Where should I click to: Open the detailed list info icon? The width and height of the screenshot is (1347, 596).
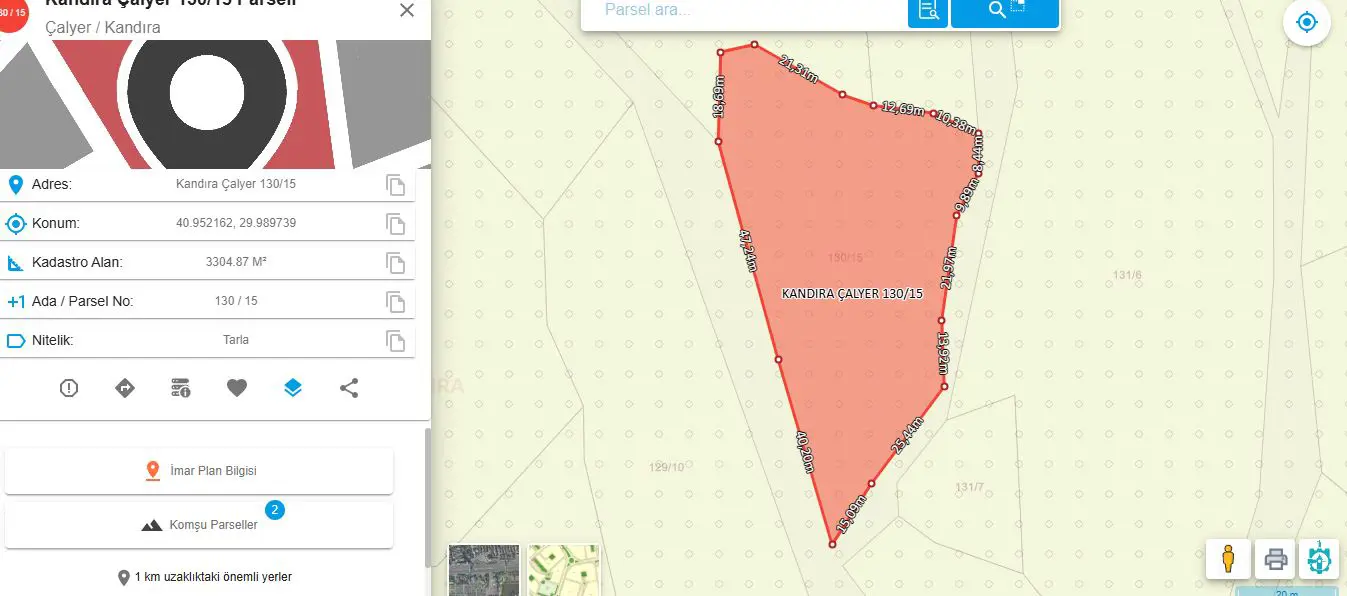tap(181, 388)
